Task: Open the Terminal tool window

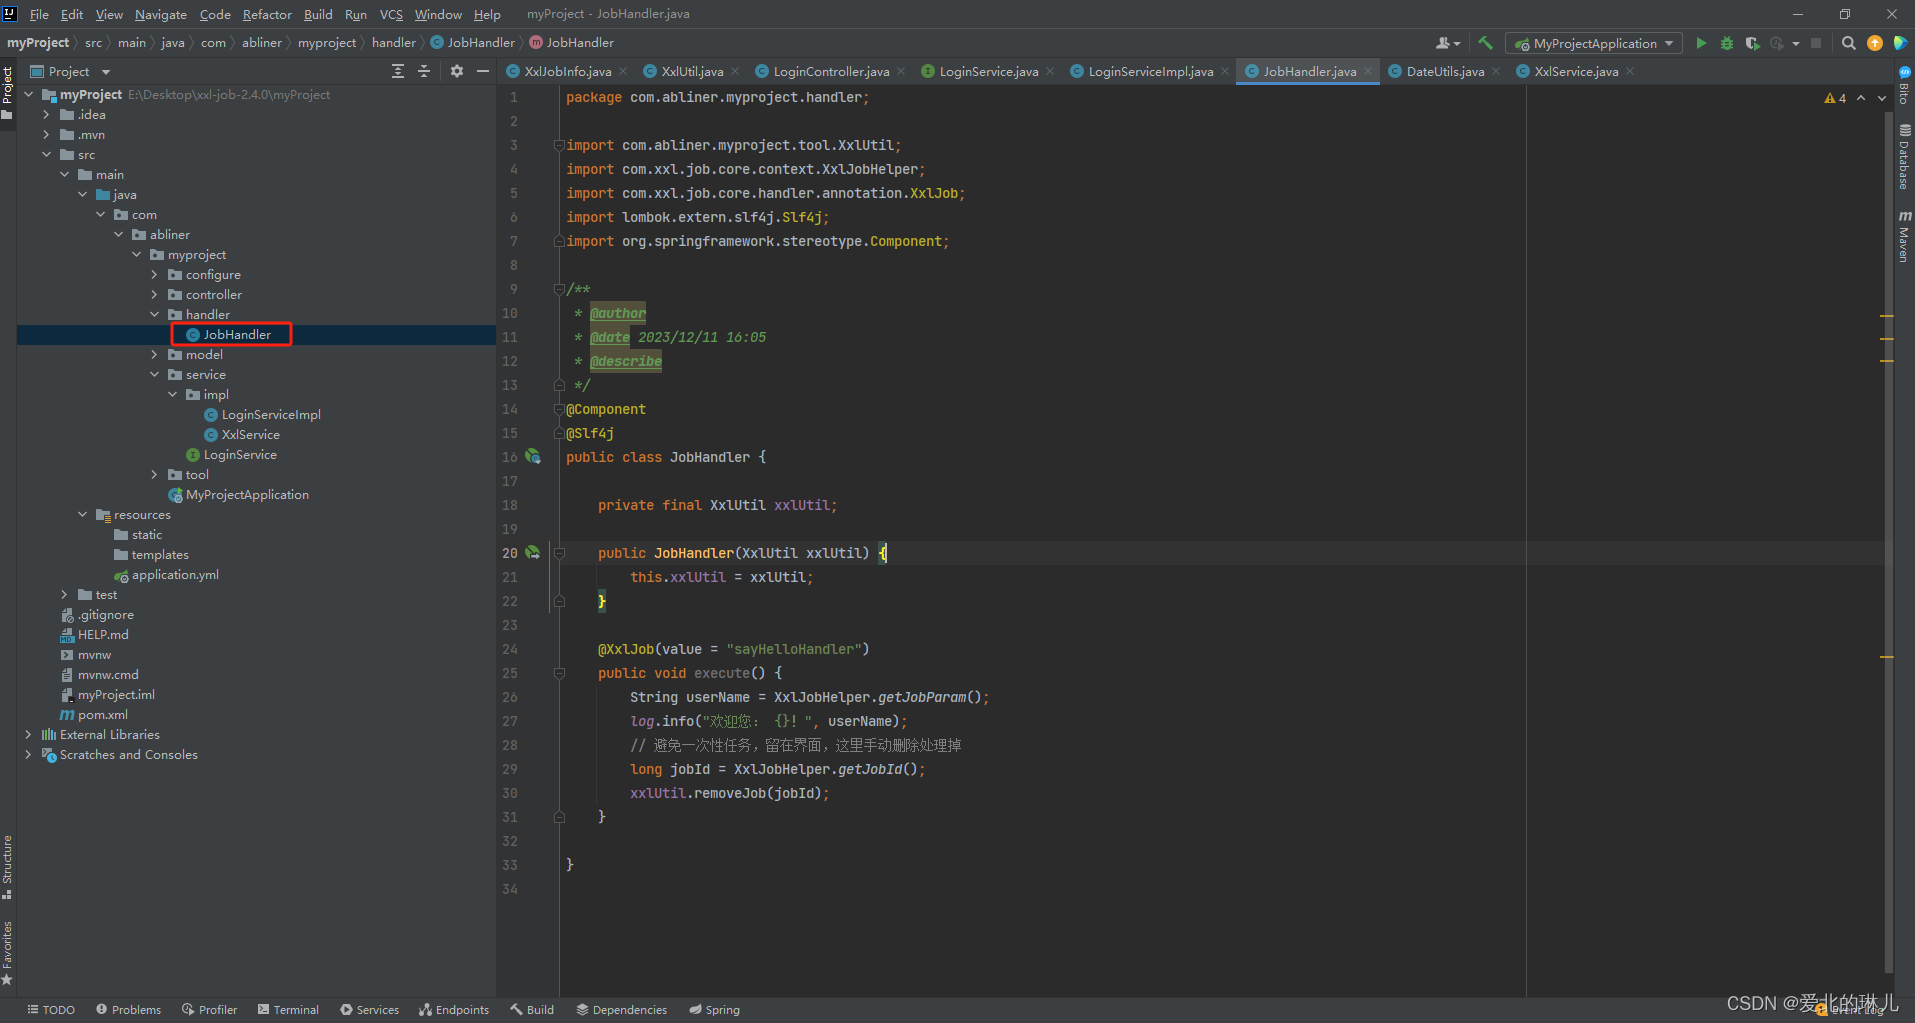Action: tap(288, 1010)
